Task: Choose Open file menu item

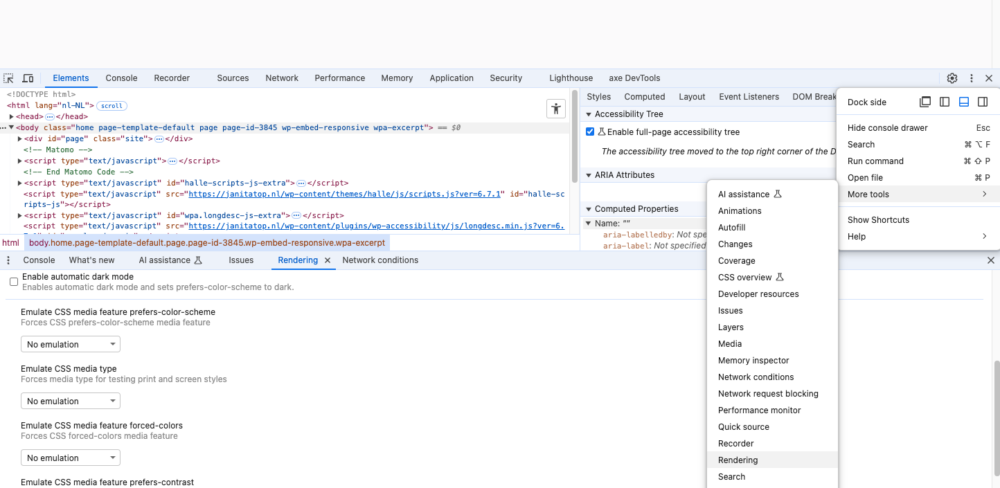Action: (x=918, y=177)
